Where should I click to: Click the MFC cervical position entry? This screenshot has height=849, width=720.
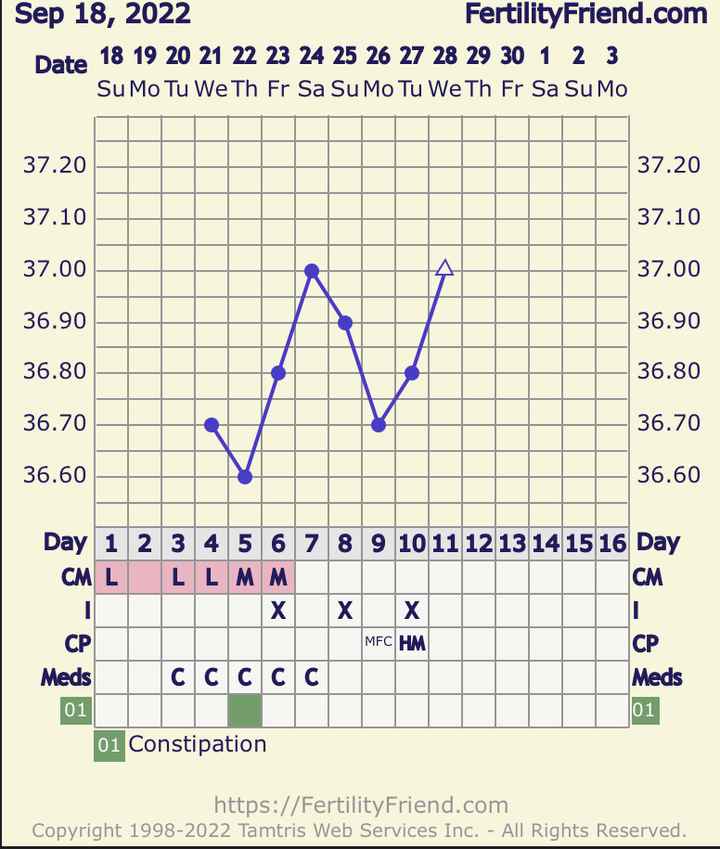tap(378, 643)
